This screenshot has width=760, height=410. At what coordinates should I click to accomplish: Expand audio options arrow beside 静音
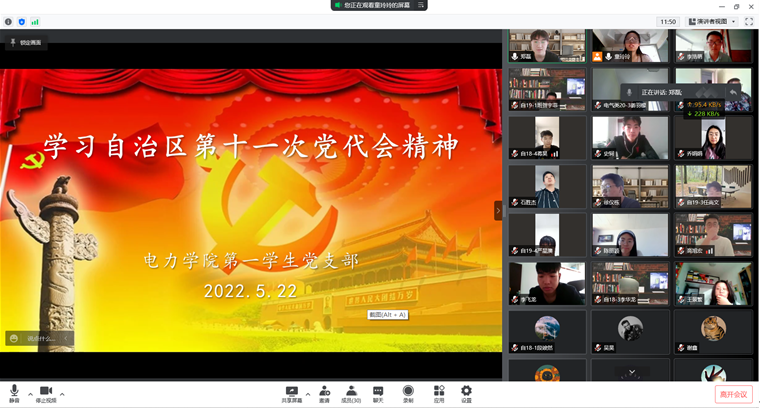click(x=31, y=394)
